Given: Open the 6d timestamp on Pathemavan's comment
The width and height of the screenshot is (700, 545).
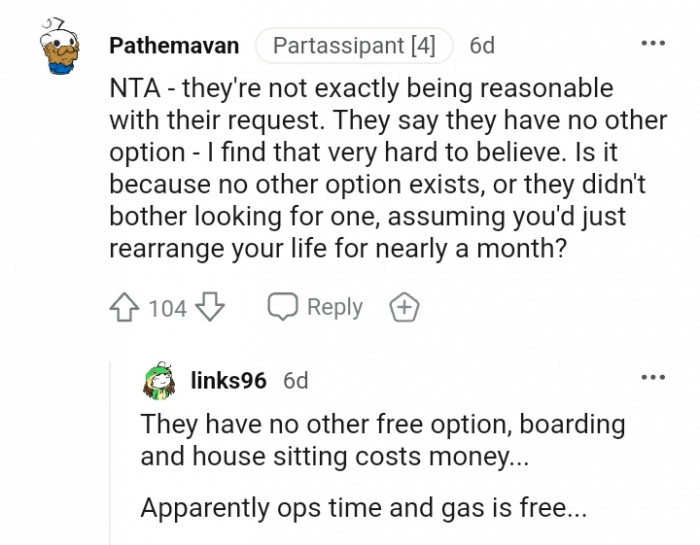Looking at the screenshot, I should pos(482,46).
